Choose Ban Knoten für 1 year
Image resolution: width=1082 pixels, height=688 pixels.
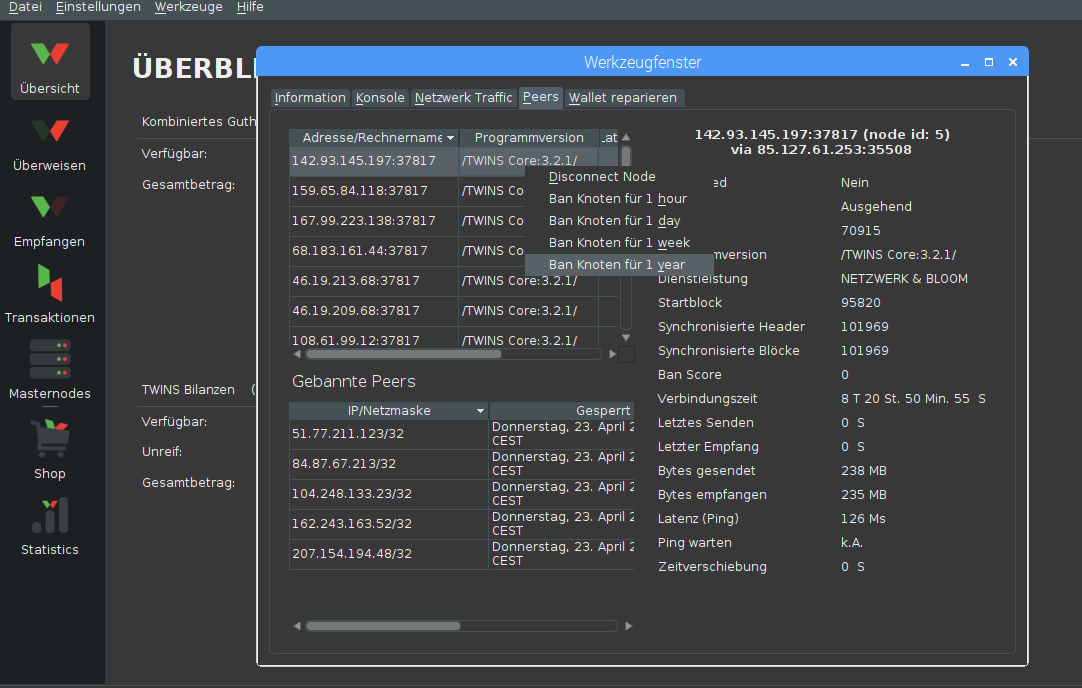(619, 265)
